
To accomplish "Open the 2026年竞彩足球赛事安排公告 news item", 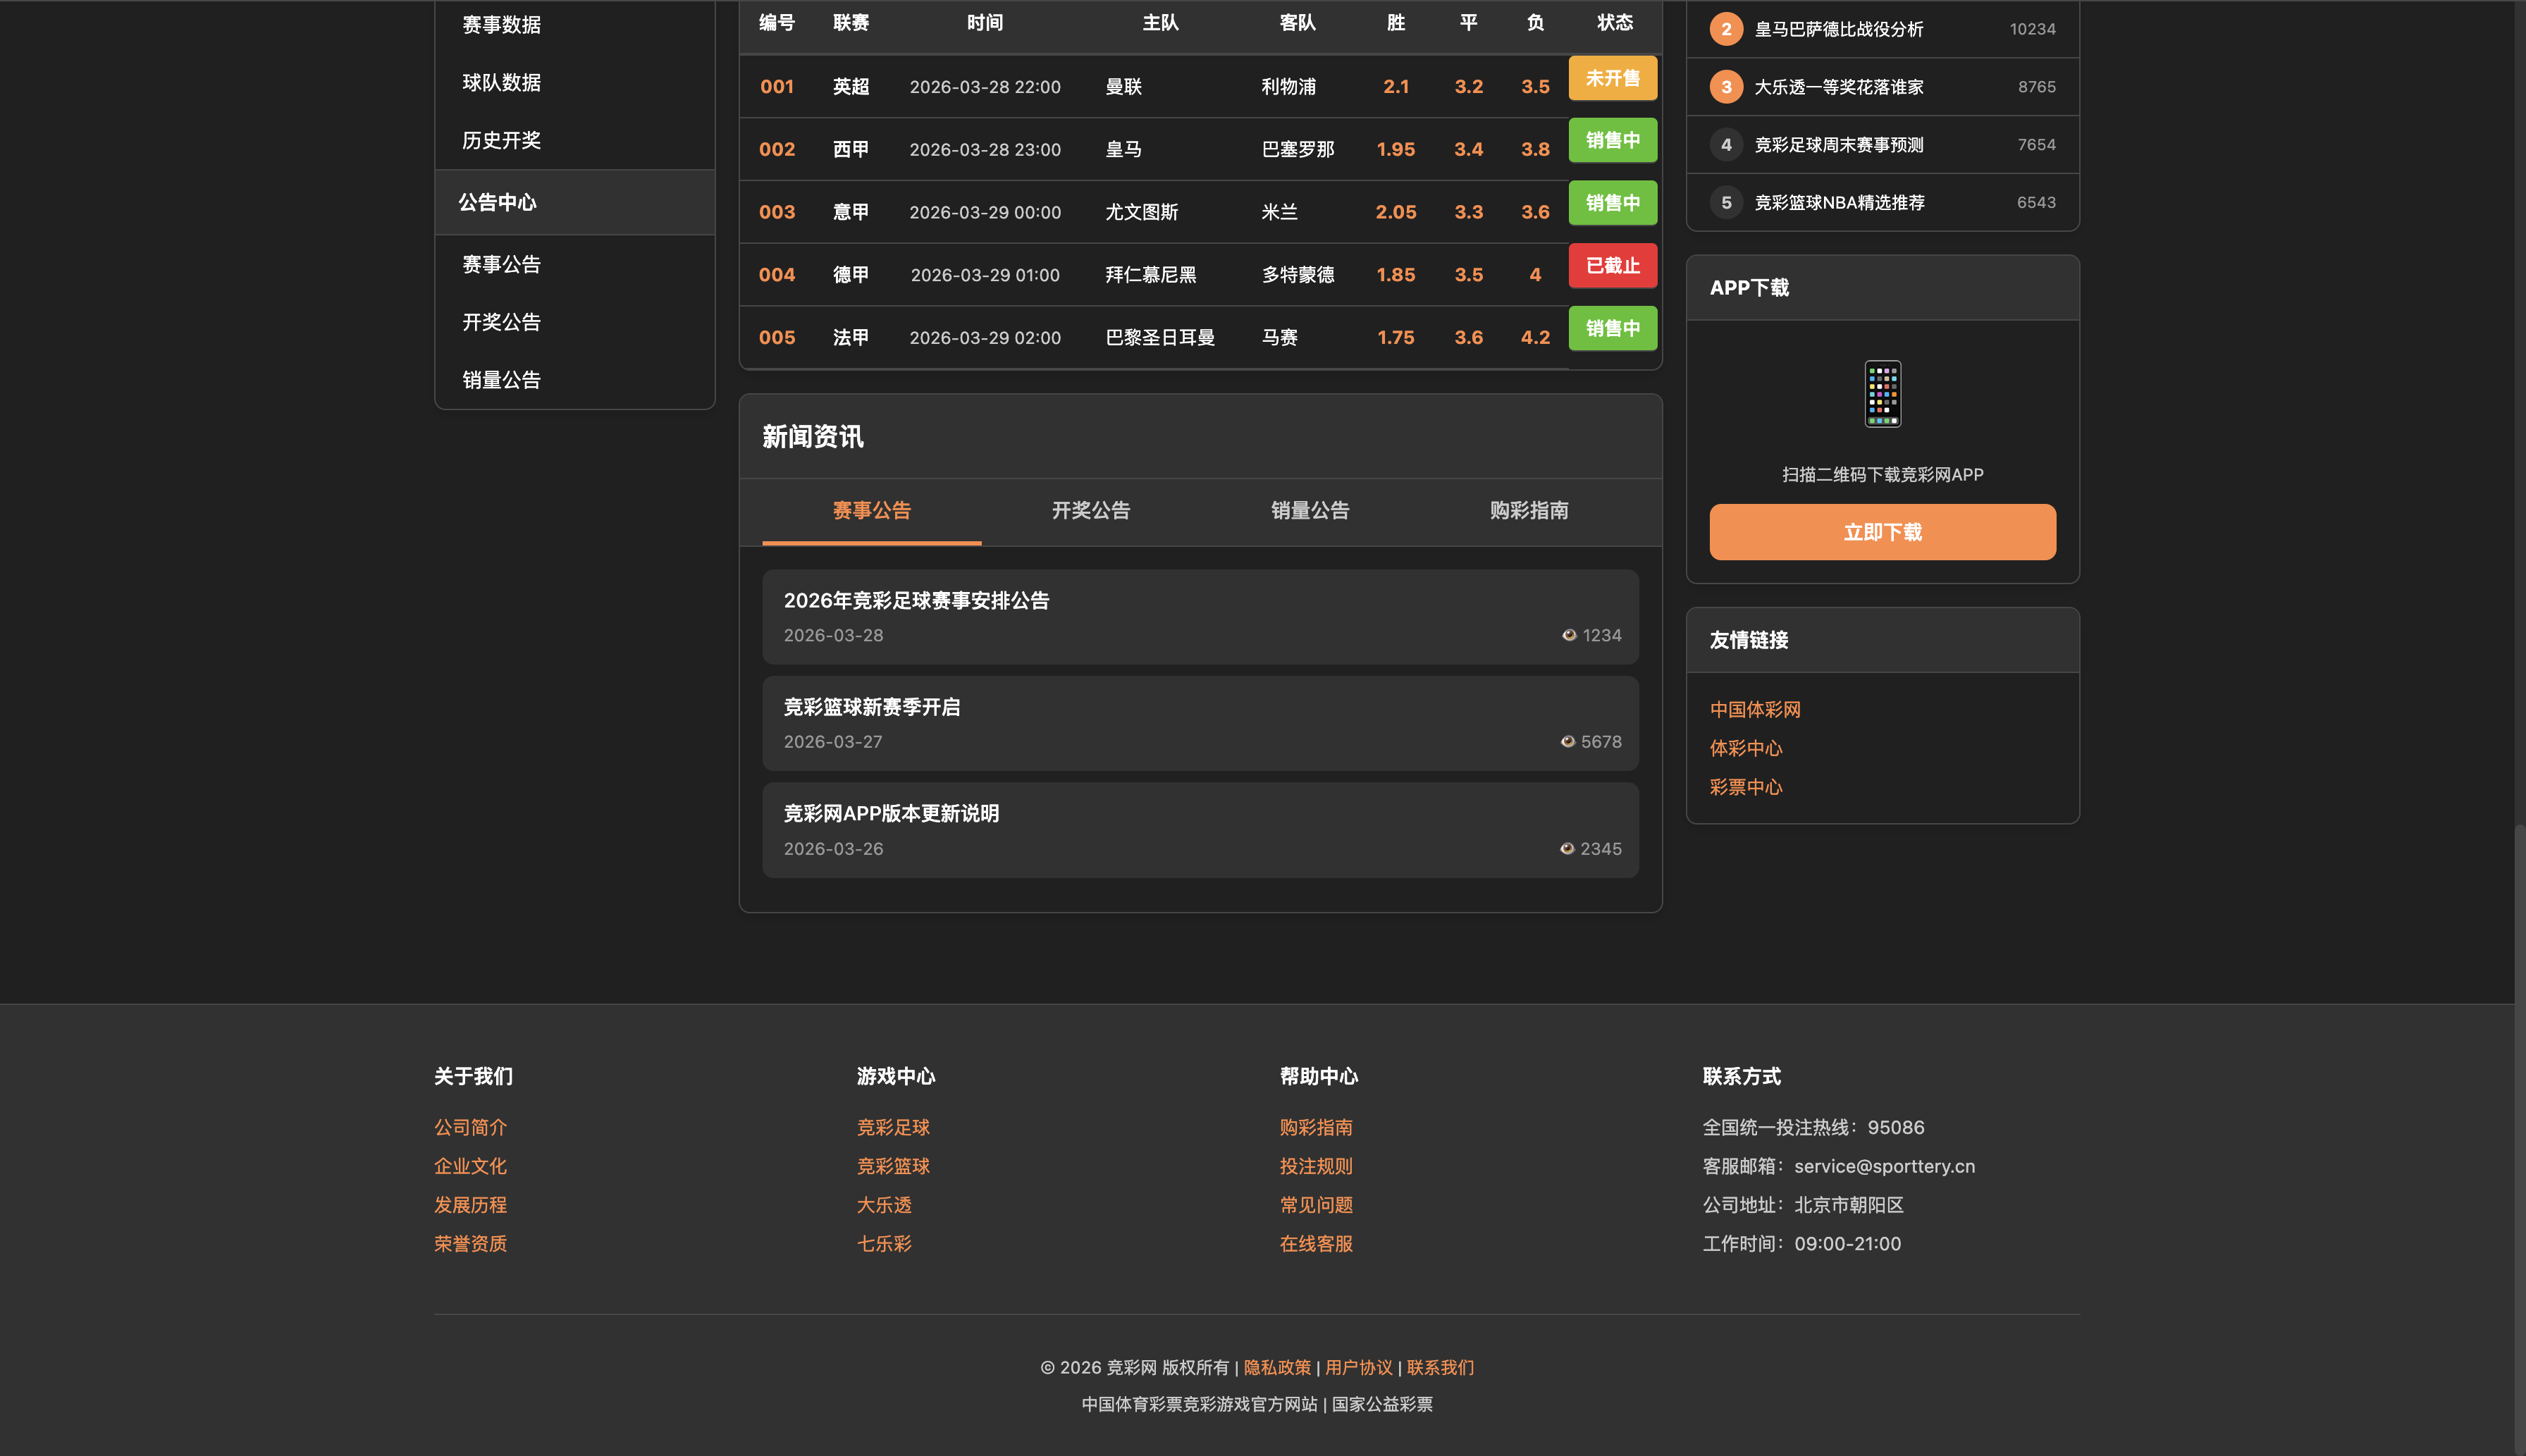I will (x=916, y=600).
